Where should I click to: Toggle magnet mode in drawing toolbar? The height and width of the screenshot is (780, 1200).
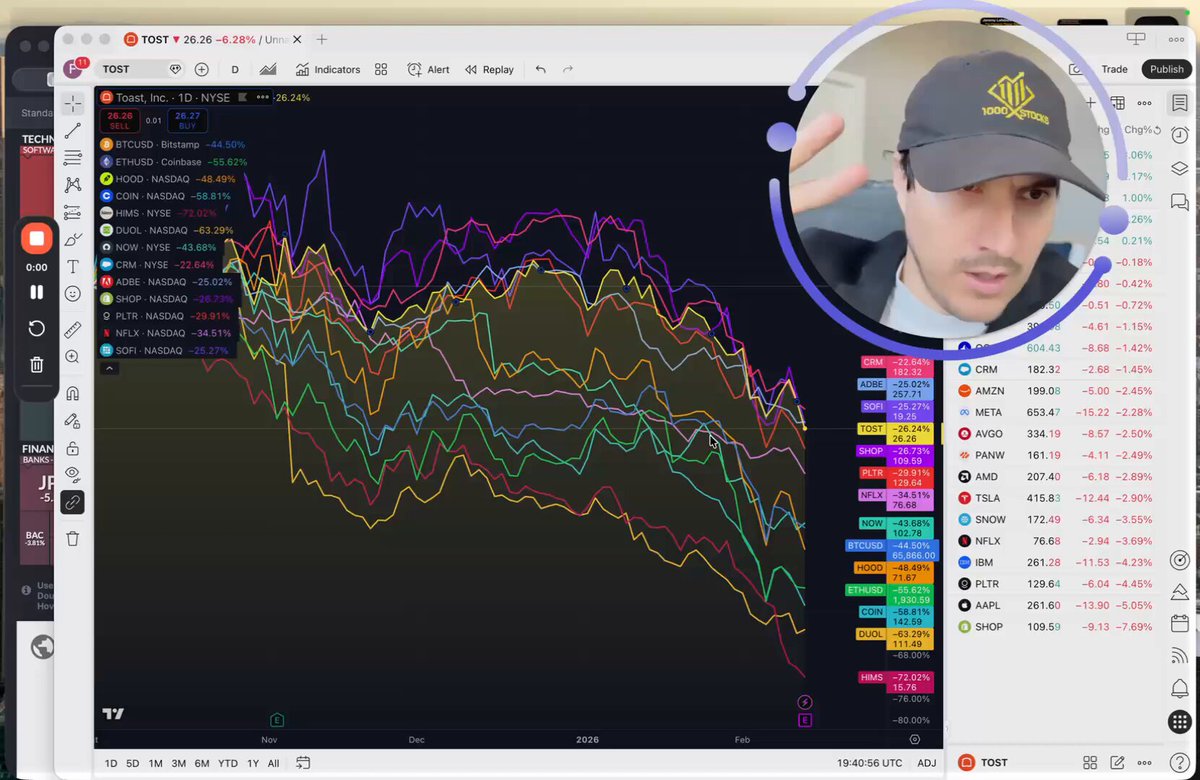(x=73, y=393)
